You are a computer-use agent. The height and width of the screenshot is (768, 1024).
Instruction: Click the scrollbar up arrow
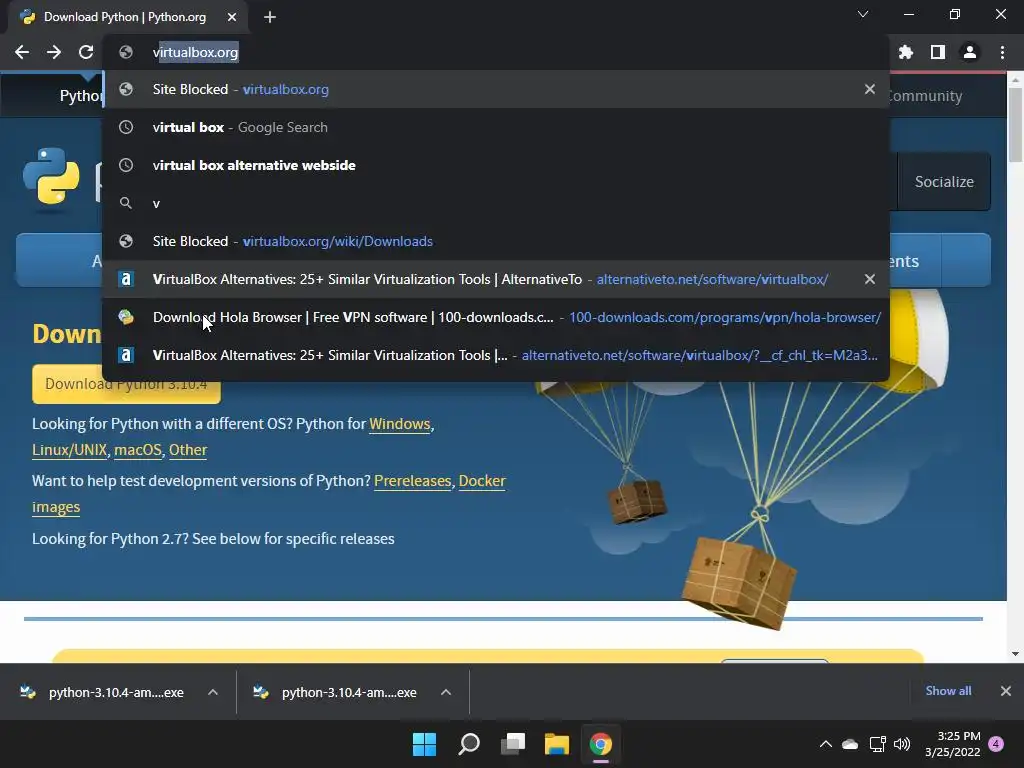click(x=1015, y=80)
